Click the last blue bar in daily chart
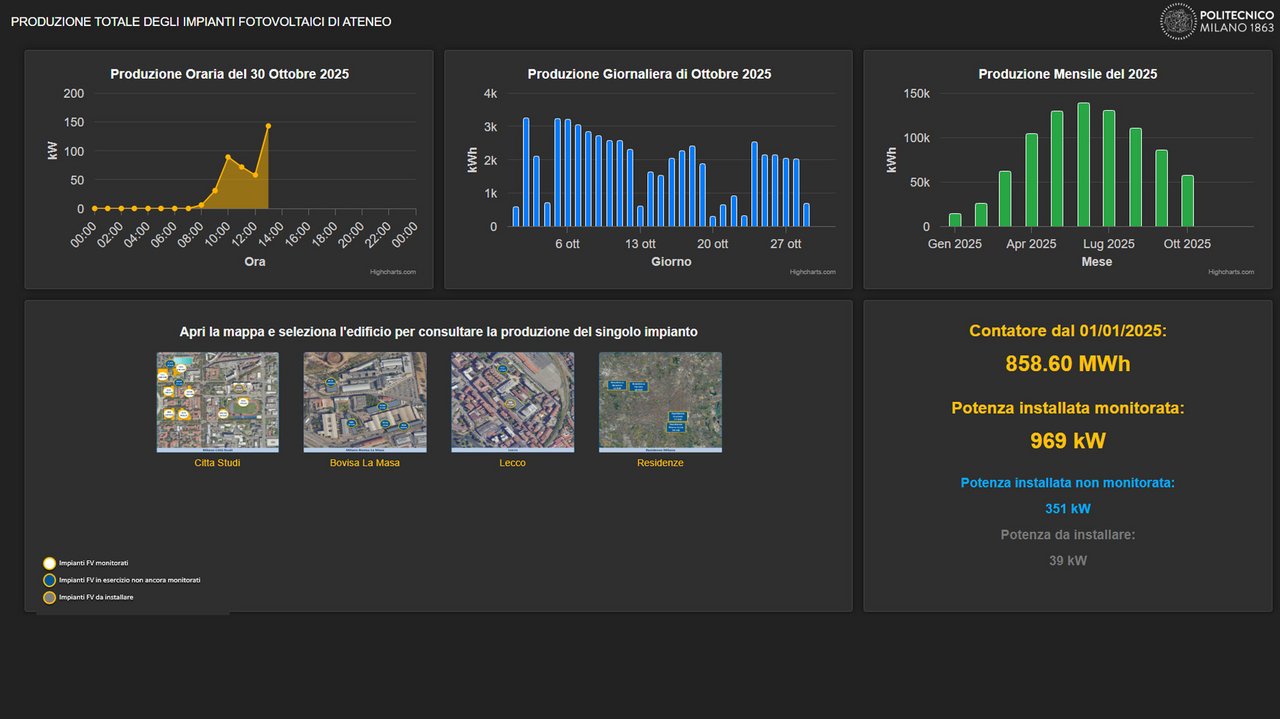Screen dimensions: 1280x719 (806, 215)
